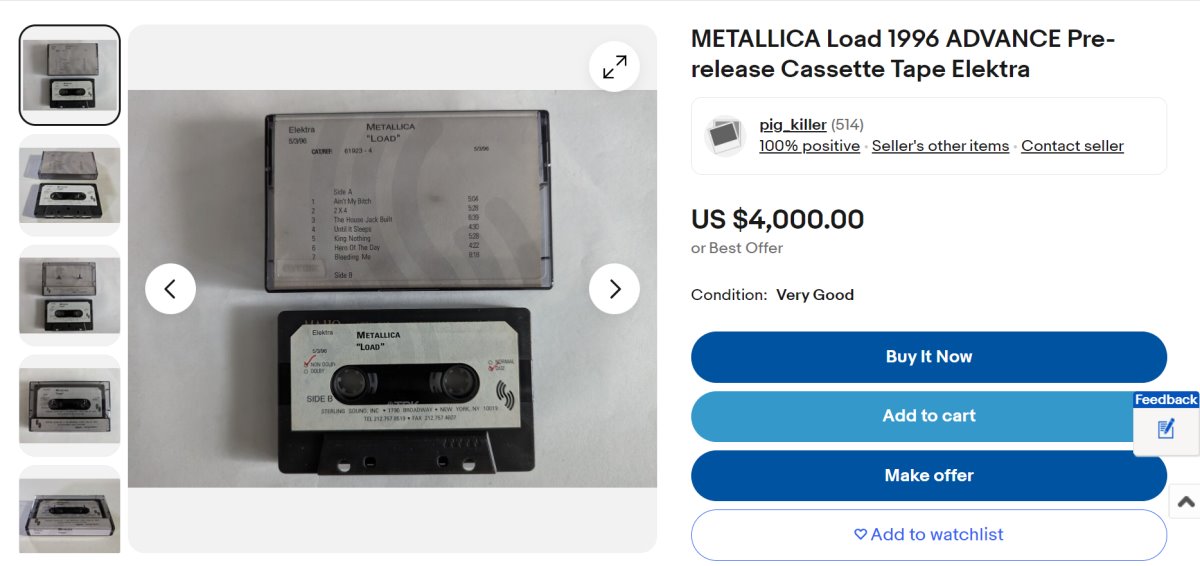Image resolution: width=1200 pixels, height=566 pixels.
Task: View the 100% positive feedback link
Action: click(809, 146)
